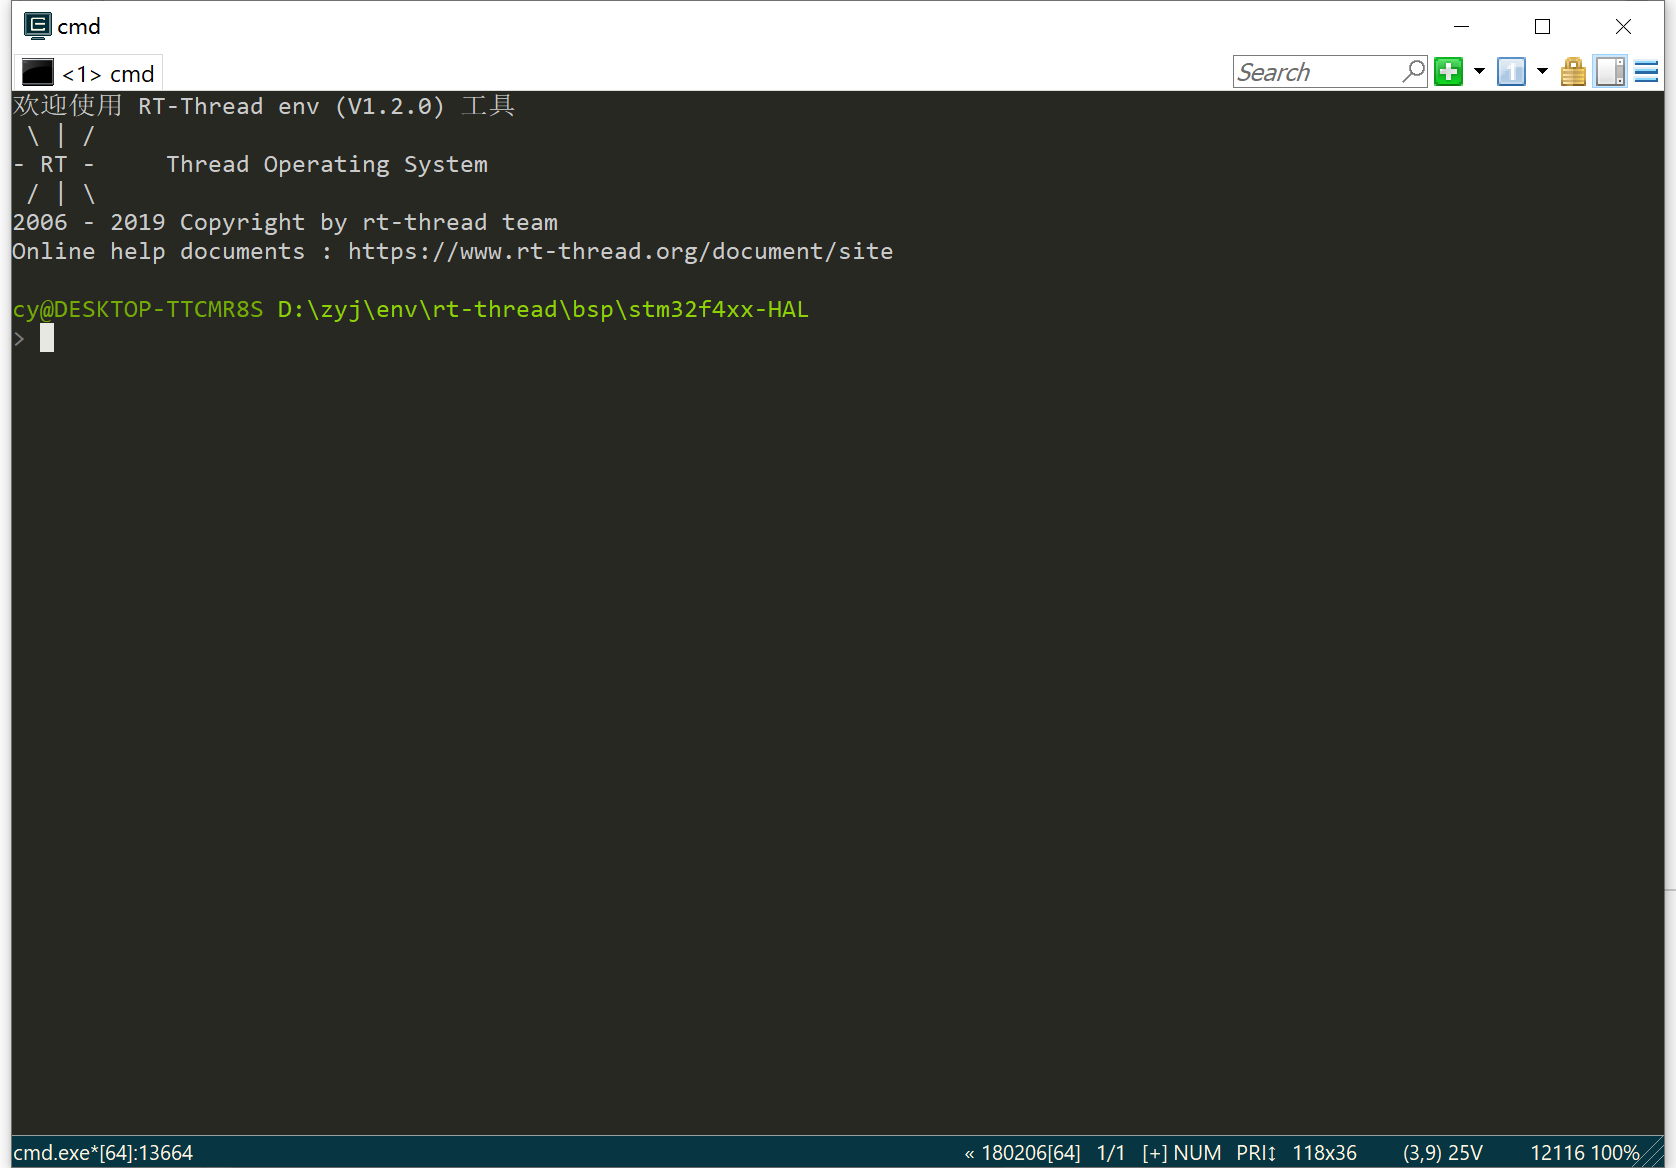This screenshot has height=1168, width=1676.
Task: Toggle the alternative buffer mode icon
Action: [x=1610, y=72]
